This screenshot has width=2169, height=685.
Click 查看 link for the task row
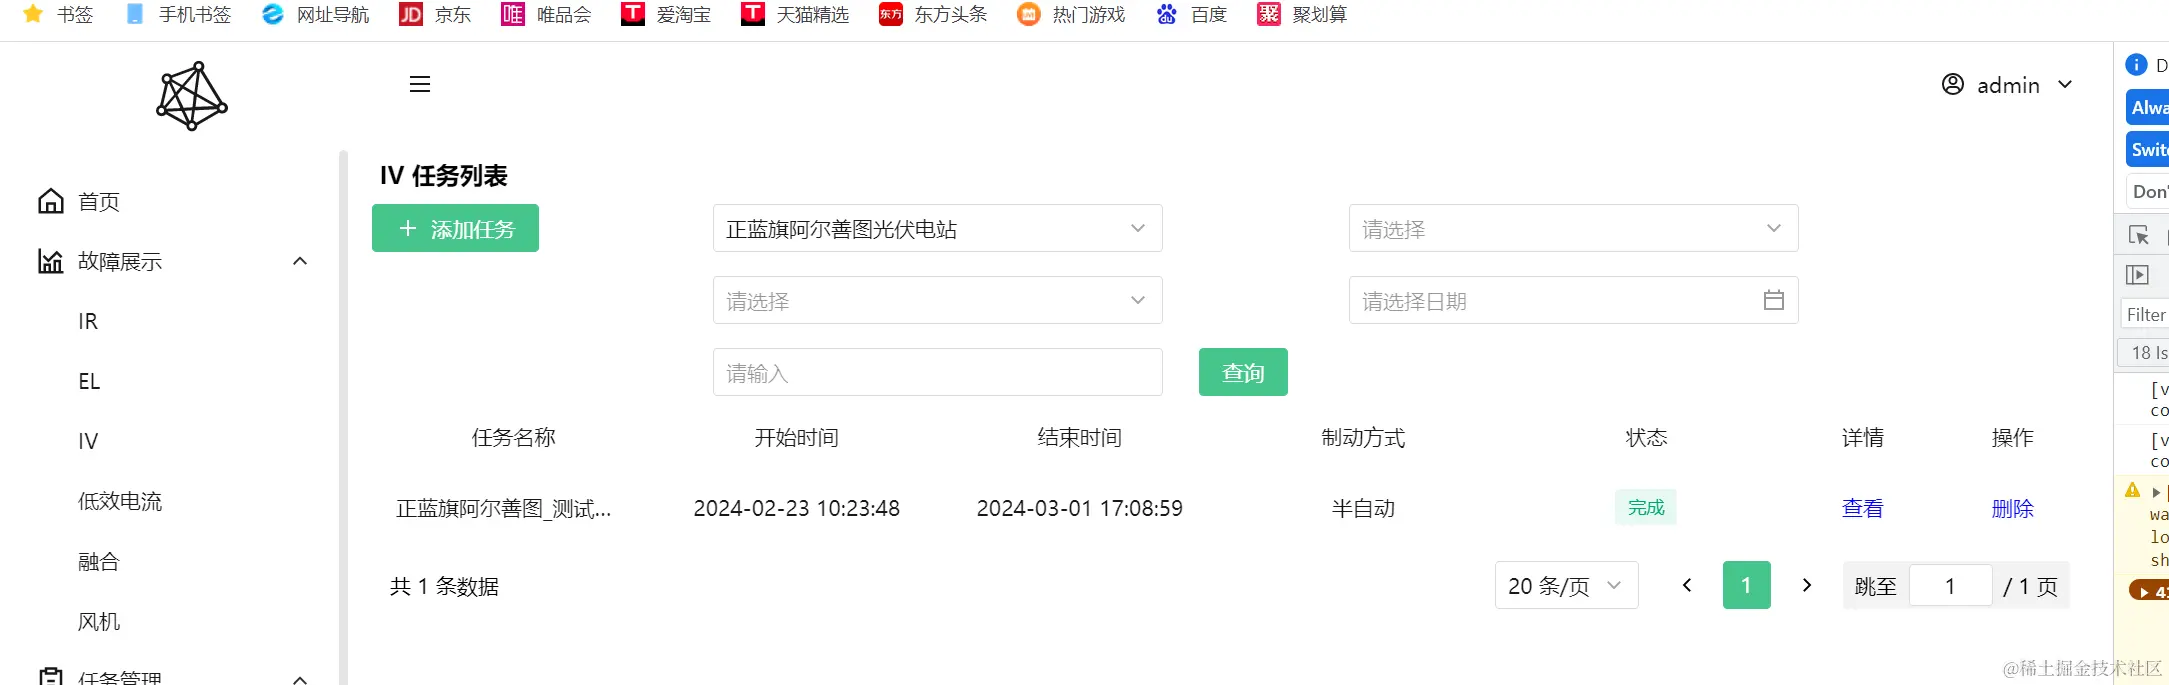pyautogui.click(x=1862, y=508)
